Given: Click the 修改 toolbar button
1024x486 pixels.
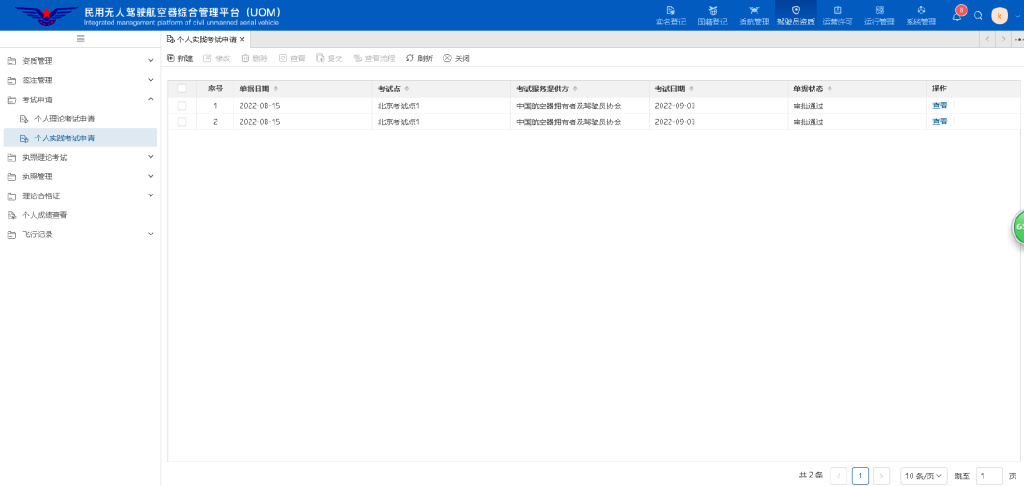Looking at the screenshot, I should [217, 58].
